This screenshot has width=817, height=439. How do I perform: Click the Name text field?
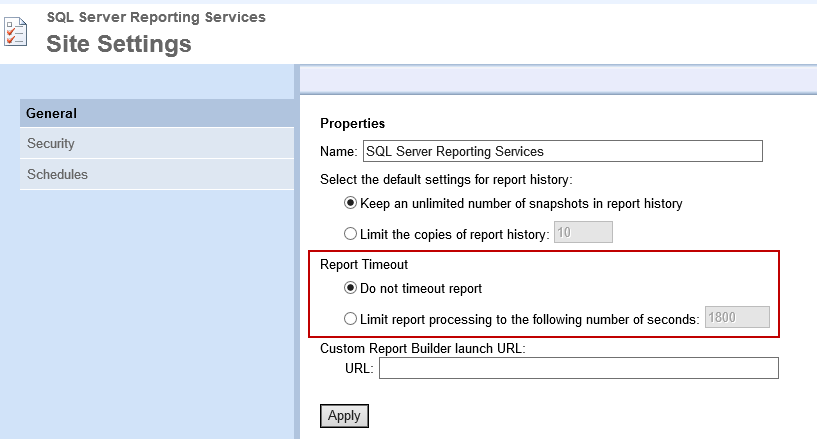click(x=563, y=151)
